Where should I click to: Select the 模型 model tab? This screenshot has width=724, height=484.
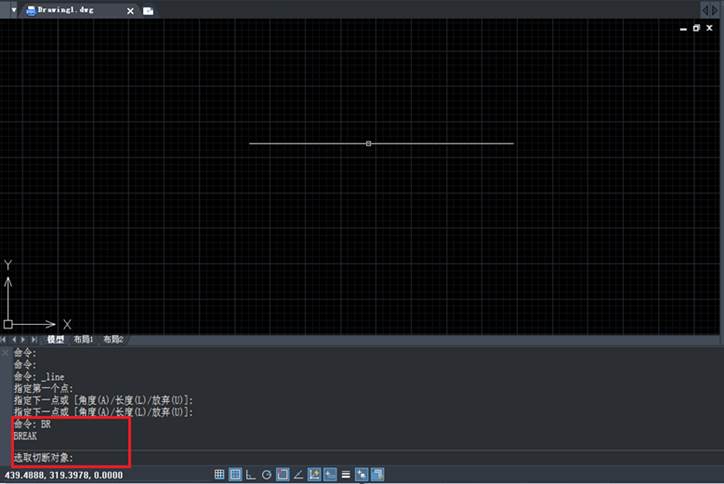pos(55,340)
